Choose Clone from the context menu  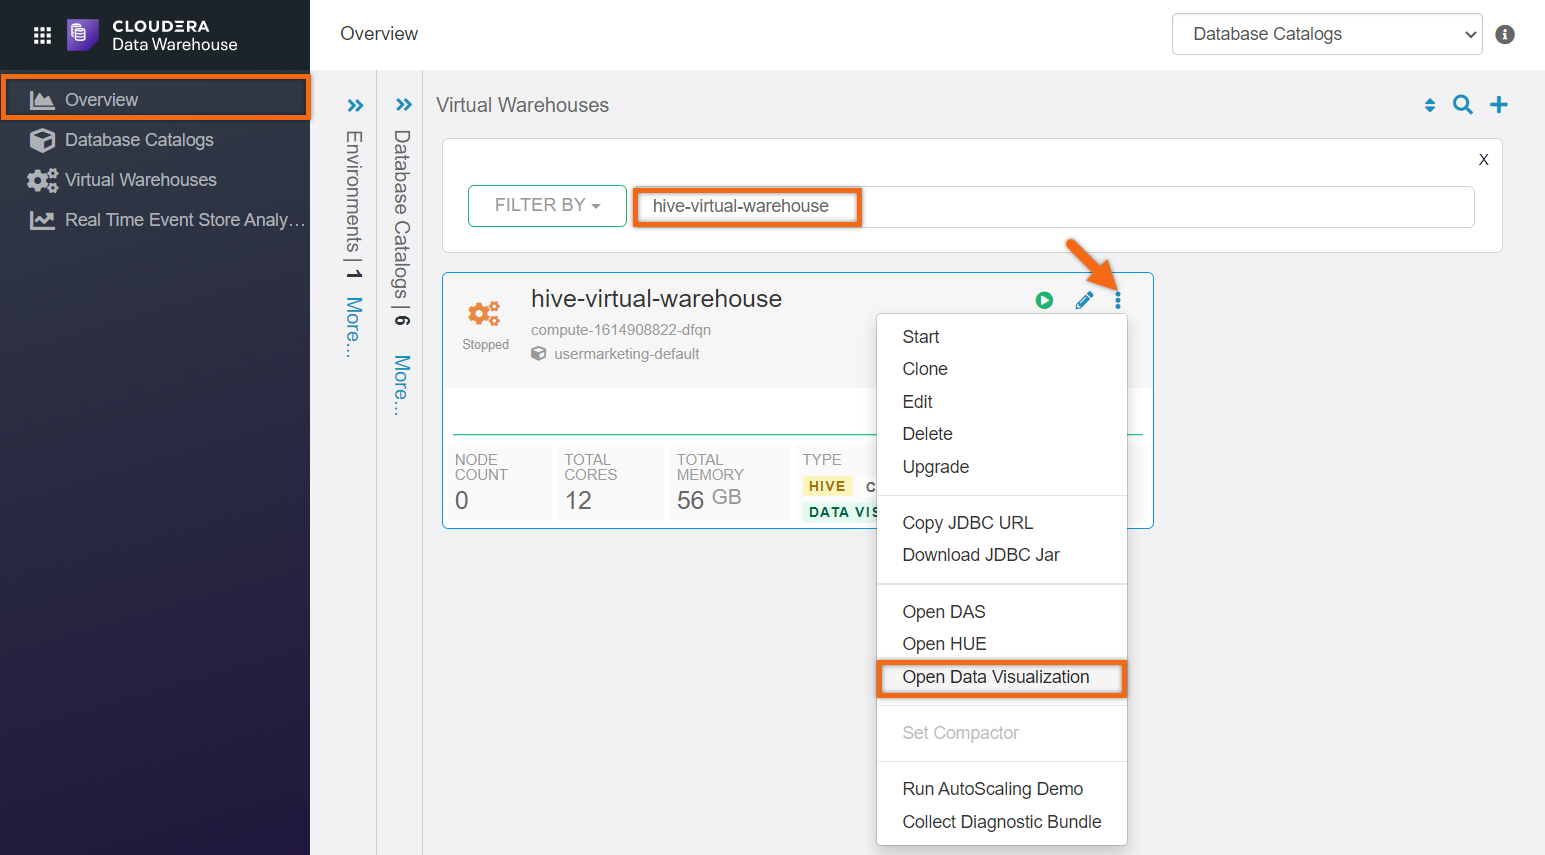pos(1002,369)
